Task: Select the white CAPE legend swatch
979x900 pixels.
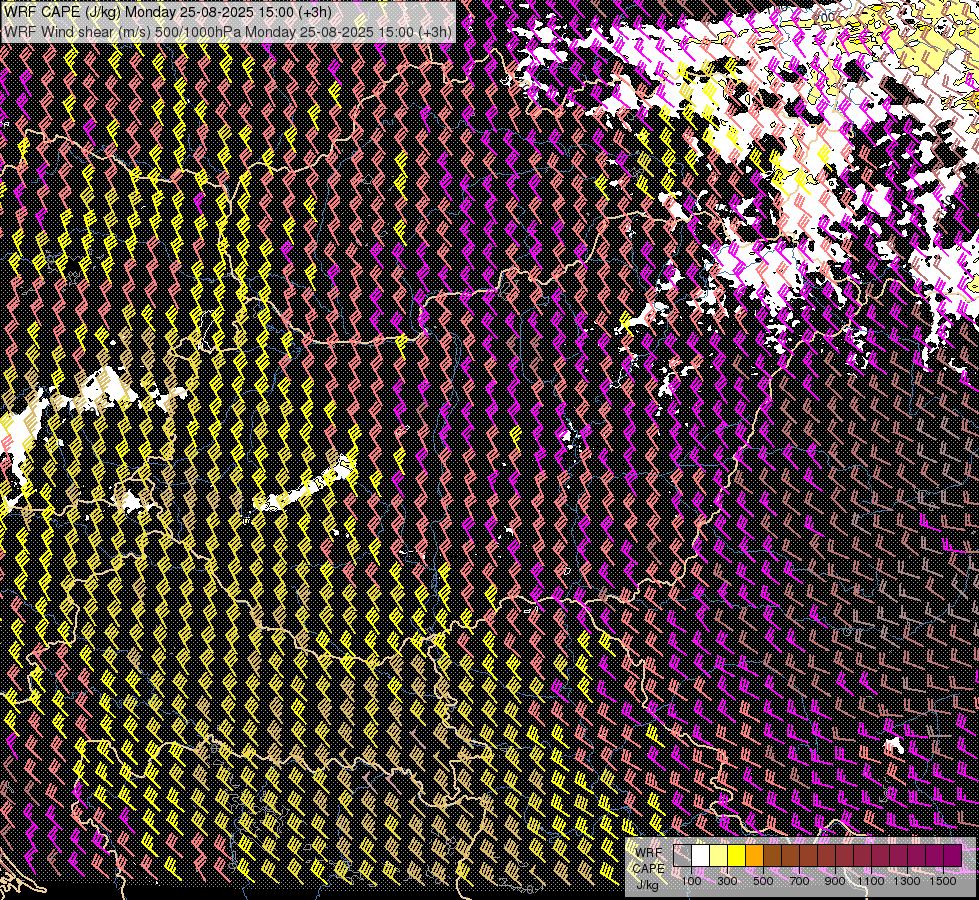Action: pyautogui.click(x=701, y=856)
